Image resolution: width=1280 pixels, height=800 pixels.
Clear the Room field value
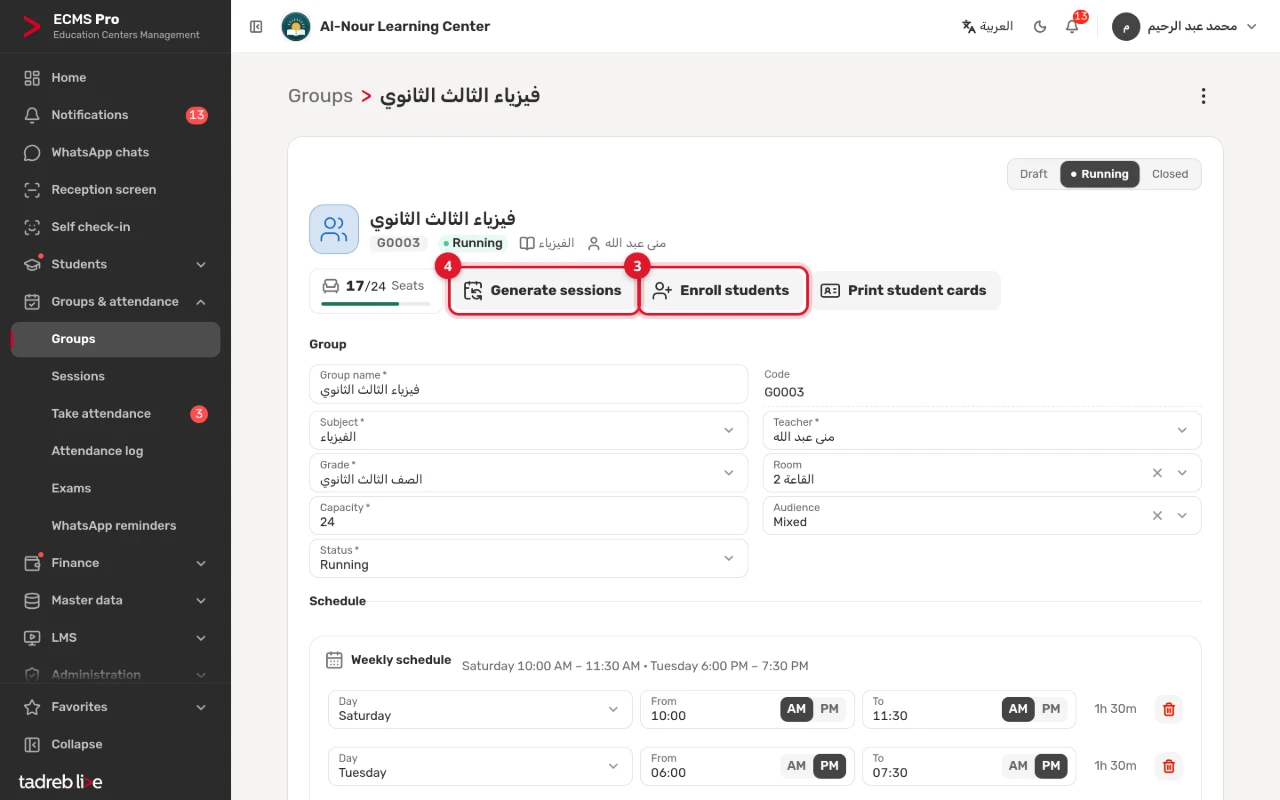(x=1157, y=473)
